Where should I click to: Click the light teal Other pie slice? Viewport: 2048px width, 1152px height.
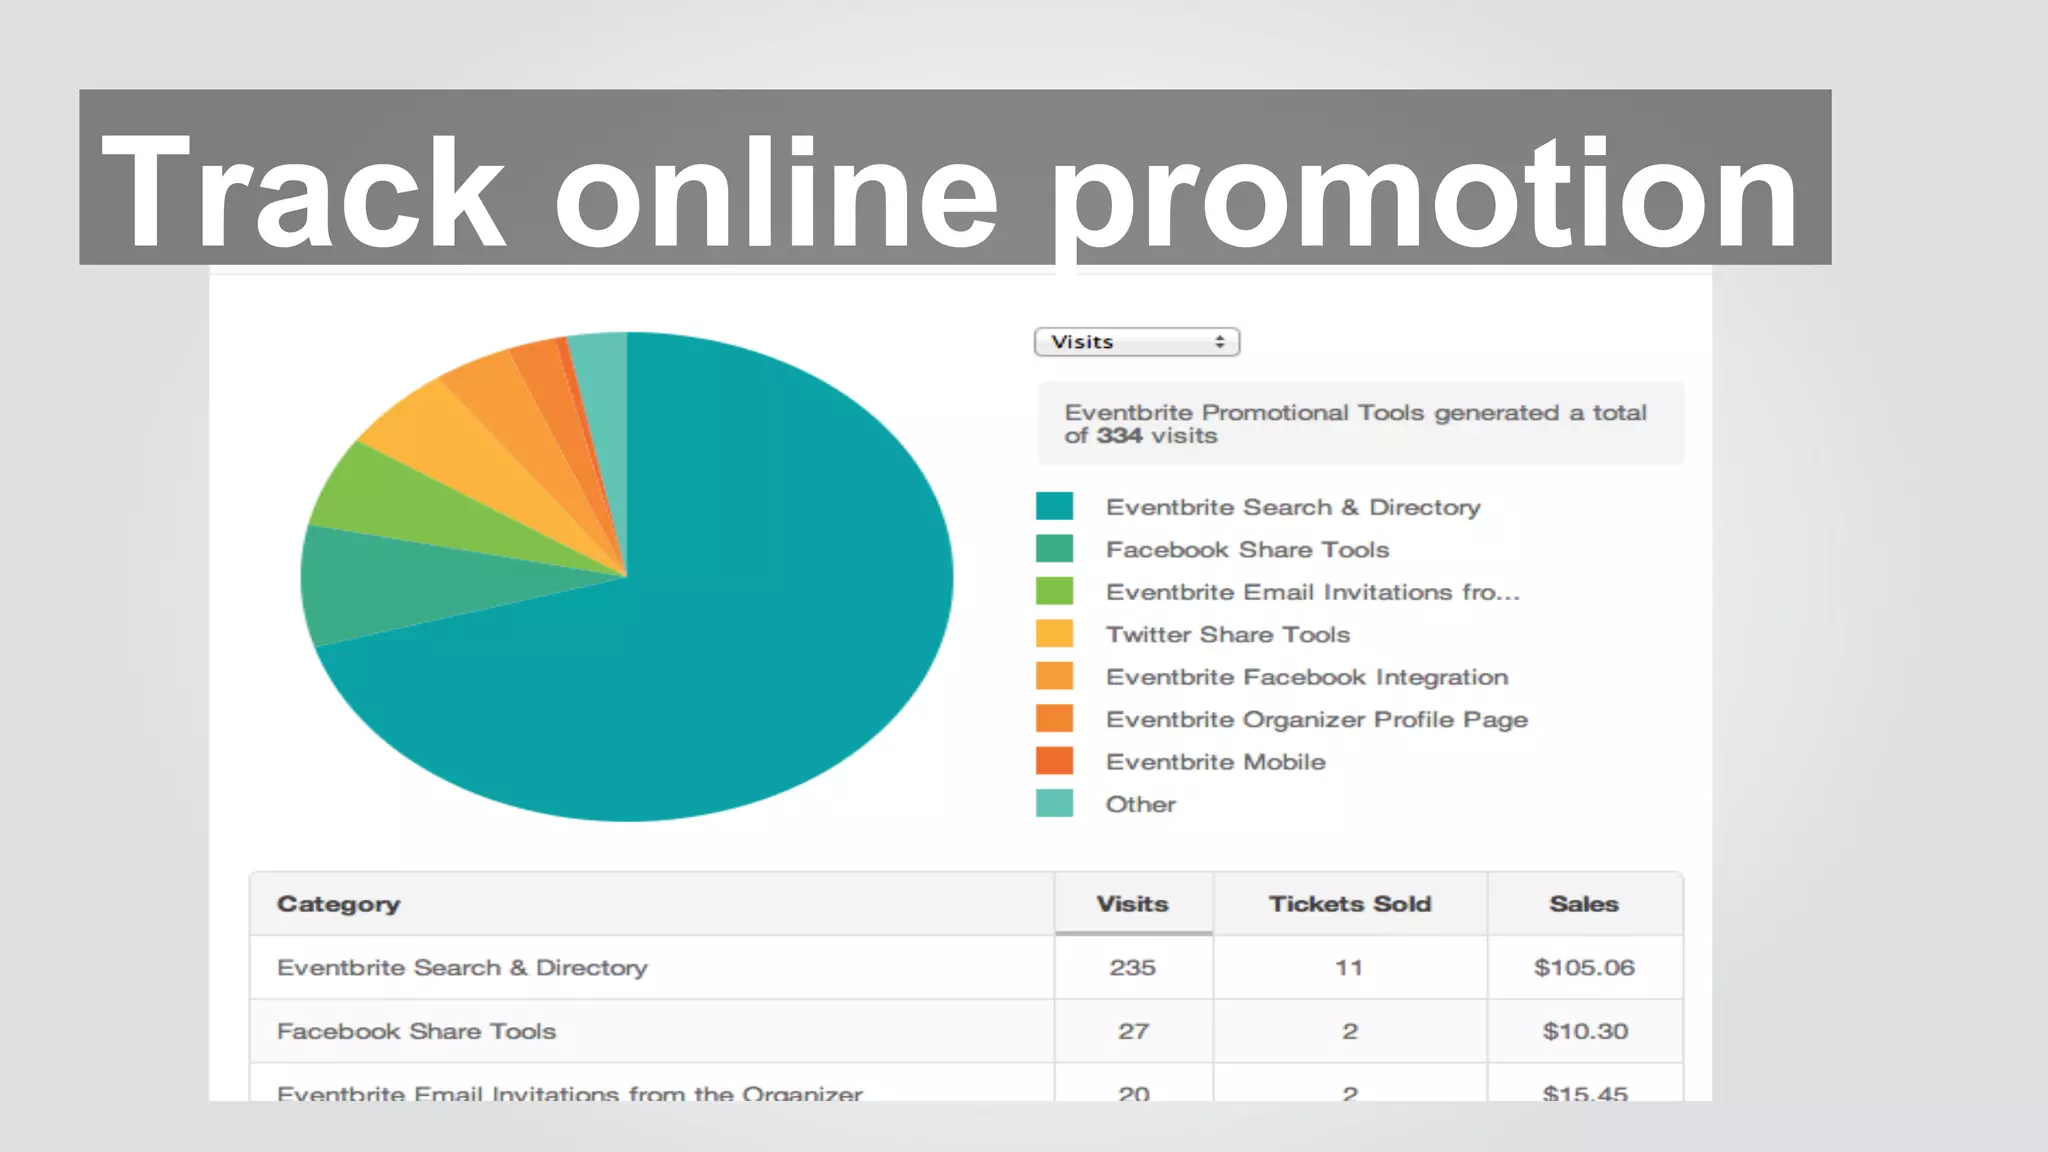(x=605, y=400)
